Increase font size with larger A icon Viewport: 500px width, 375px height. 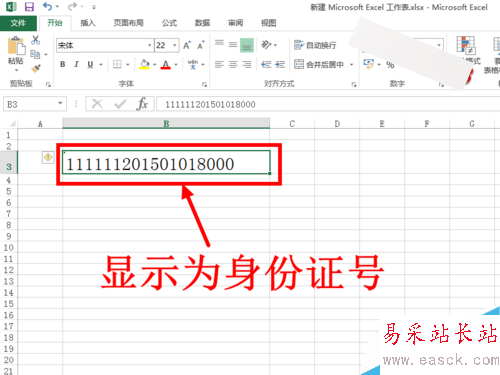click(187, 45)
